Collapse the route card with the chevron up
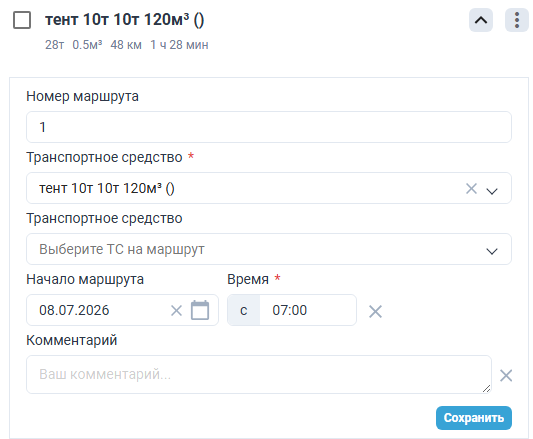This screenshot has height=439, width=533. click(481, 20)
